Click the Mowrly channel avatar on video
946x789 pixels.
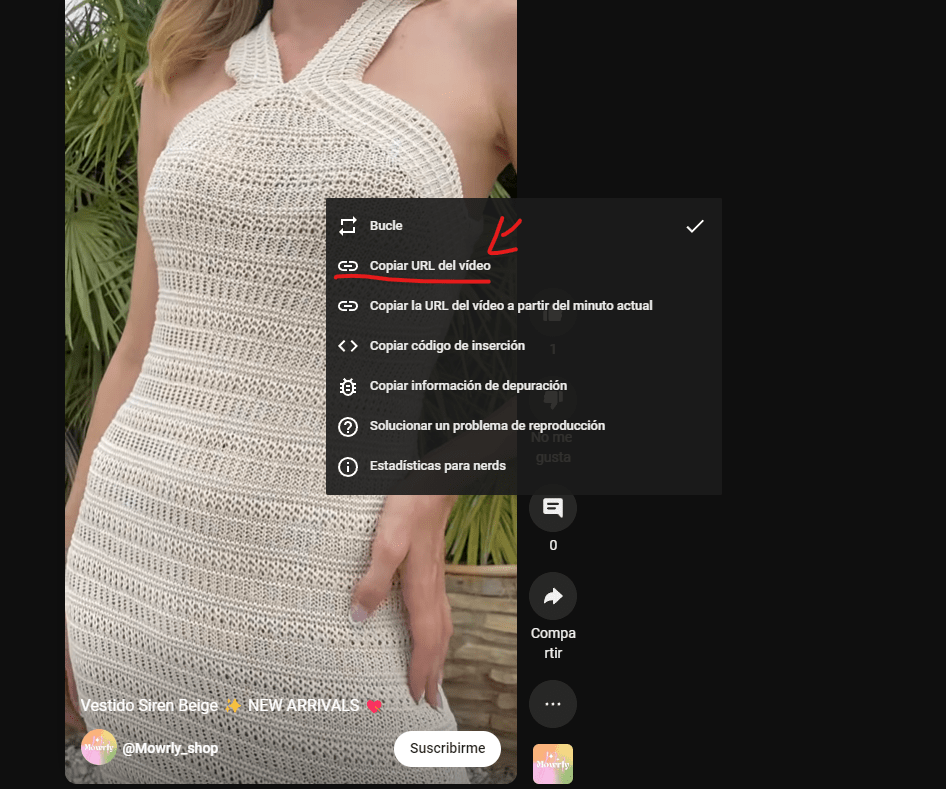98,747
